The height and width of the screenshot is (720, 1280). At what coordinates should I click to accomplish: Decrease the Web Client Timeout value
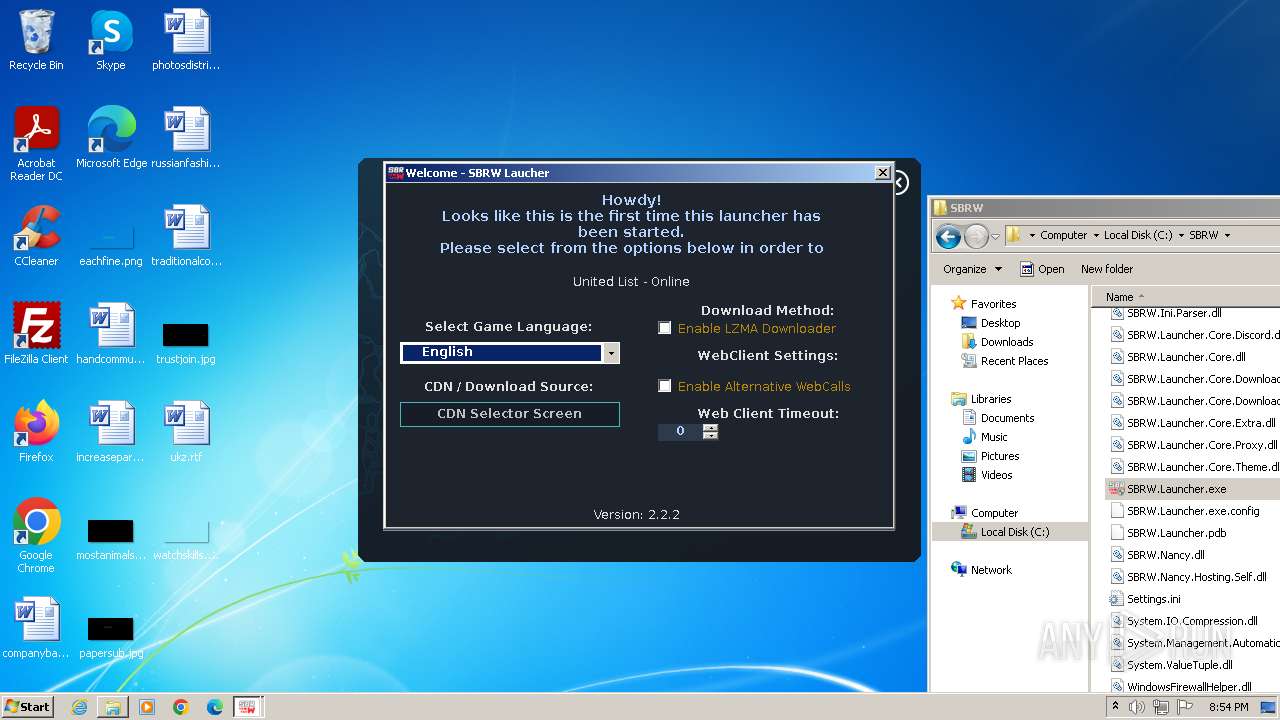coord(711,436)
